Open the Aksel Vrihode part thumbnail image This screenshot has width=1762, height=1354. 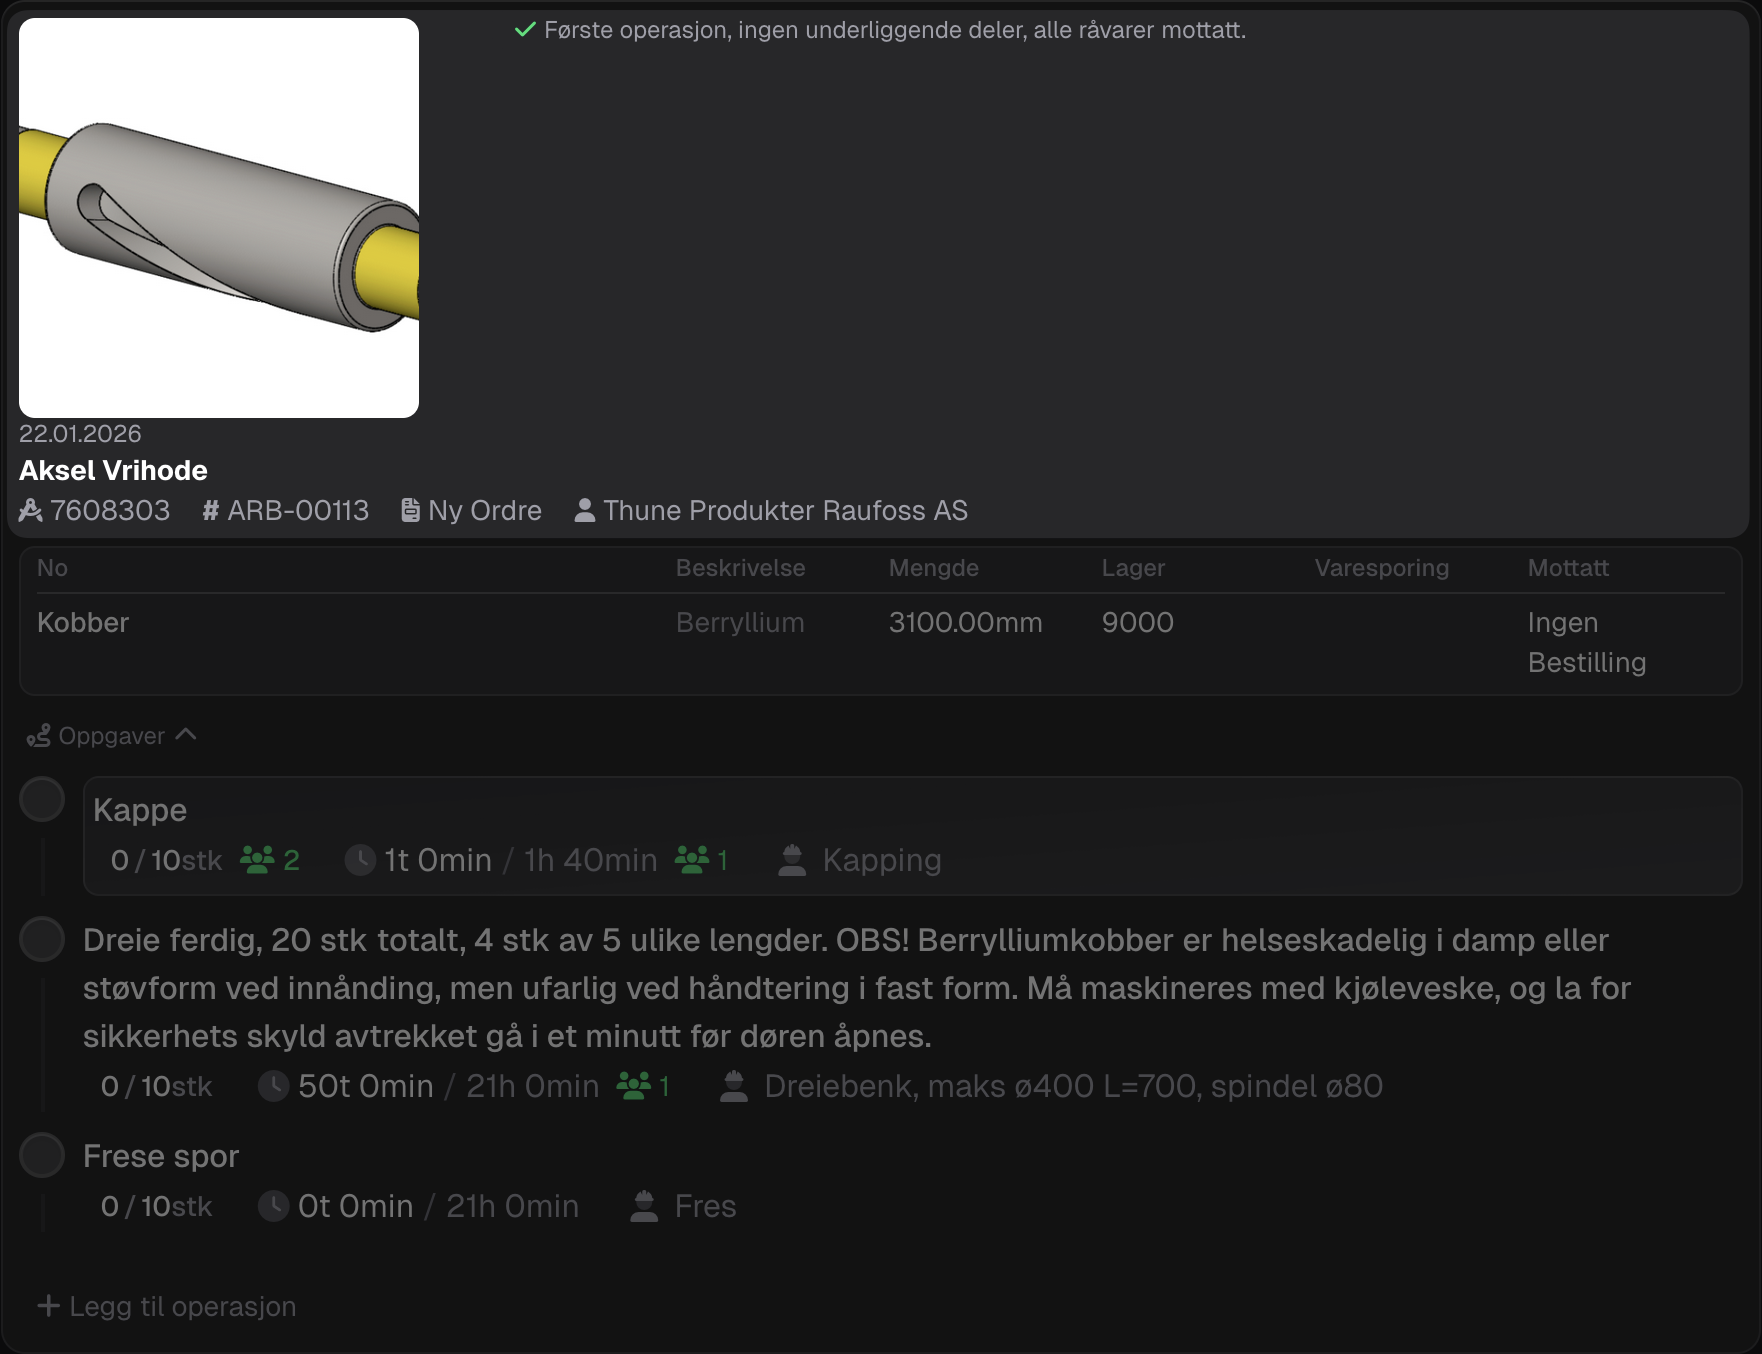pos(219,218)
